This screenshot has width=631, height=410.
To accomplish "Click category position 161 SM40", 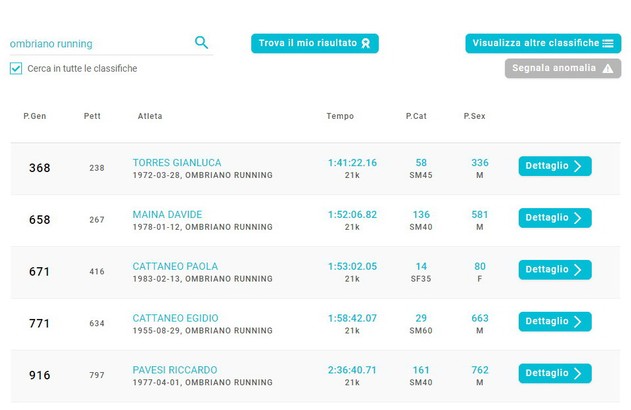I will (421, 376).
